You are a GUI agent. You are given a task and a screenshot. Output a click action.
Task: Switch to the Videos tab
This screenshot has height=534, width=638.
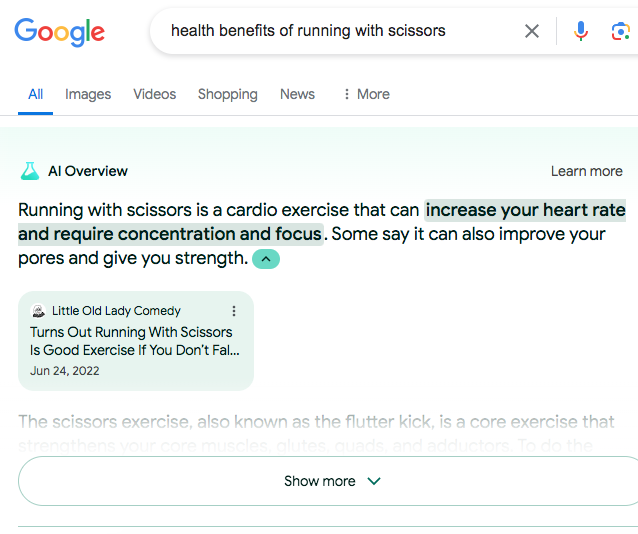tap(155, 94)
